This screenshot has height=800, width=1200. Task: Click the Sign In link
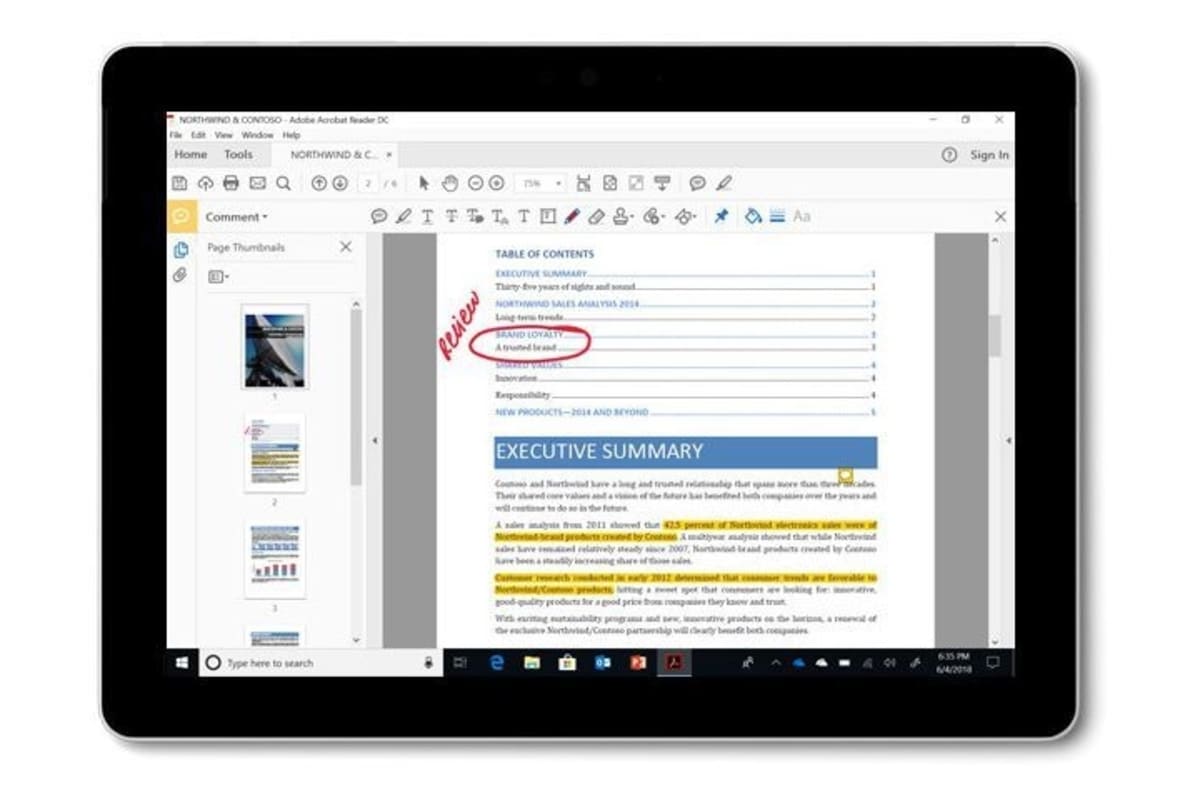[x=989, y=155]
